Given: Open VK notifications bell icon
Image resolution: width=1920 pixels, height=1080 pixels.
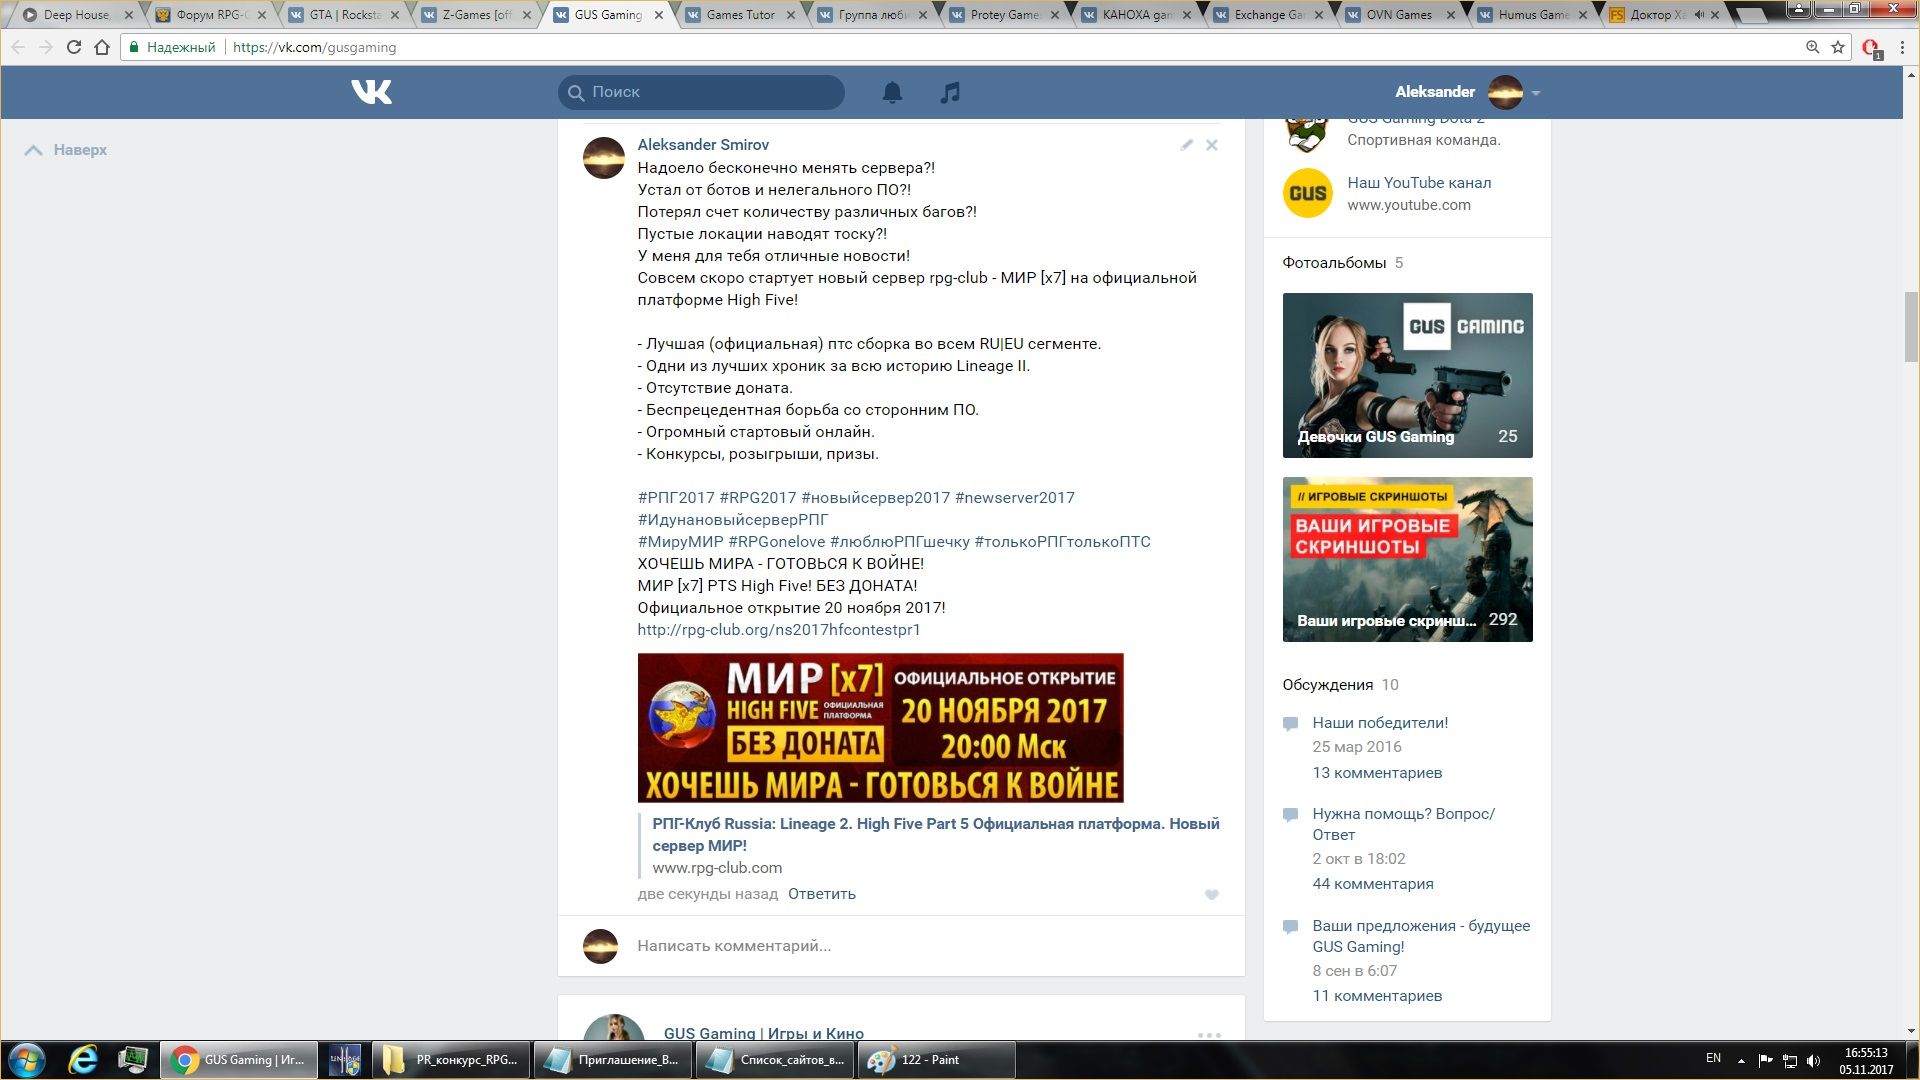Looking at the screenshot, I should 892,92.
